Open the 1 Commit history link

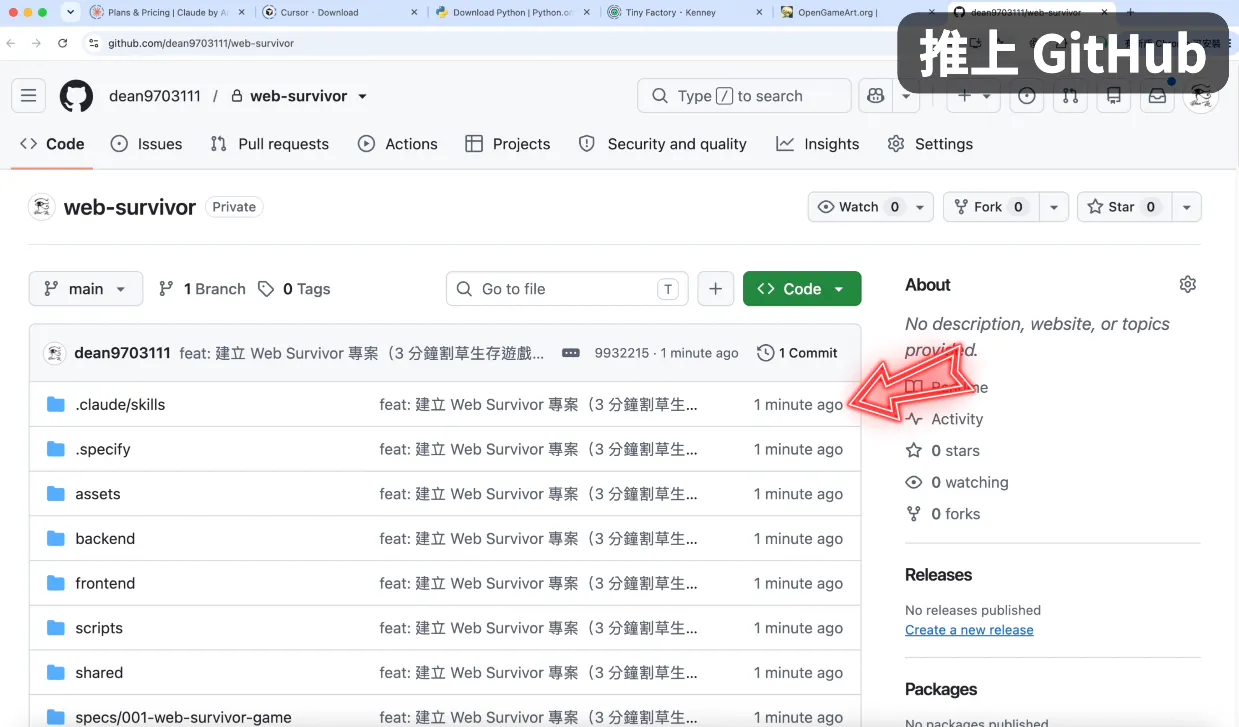[x=797, y=353]
